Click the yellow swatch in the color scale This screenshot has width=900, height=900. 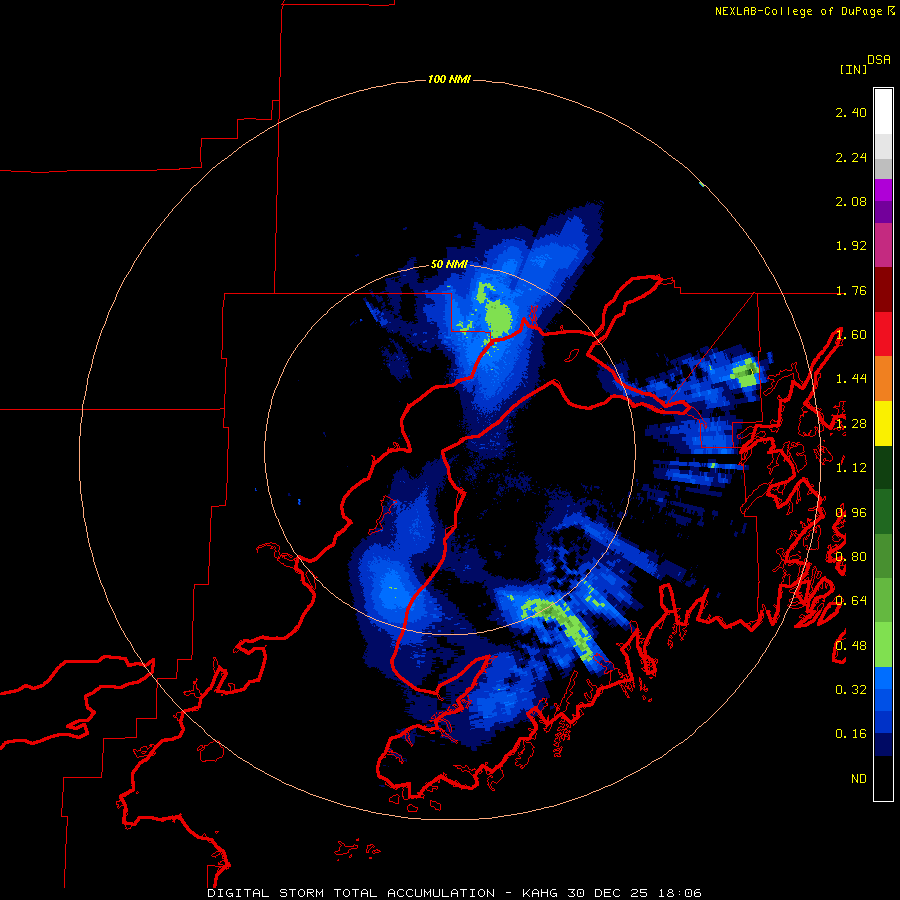coord(883,423)
